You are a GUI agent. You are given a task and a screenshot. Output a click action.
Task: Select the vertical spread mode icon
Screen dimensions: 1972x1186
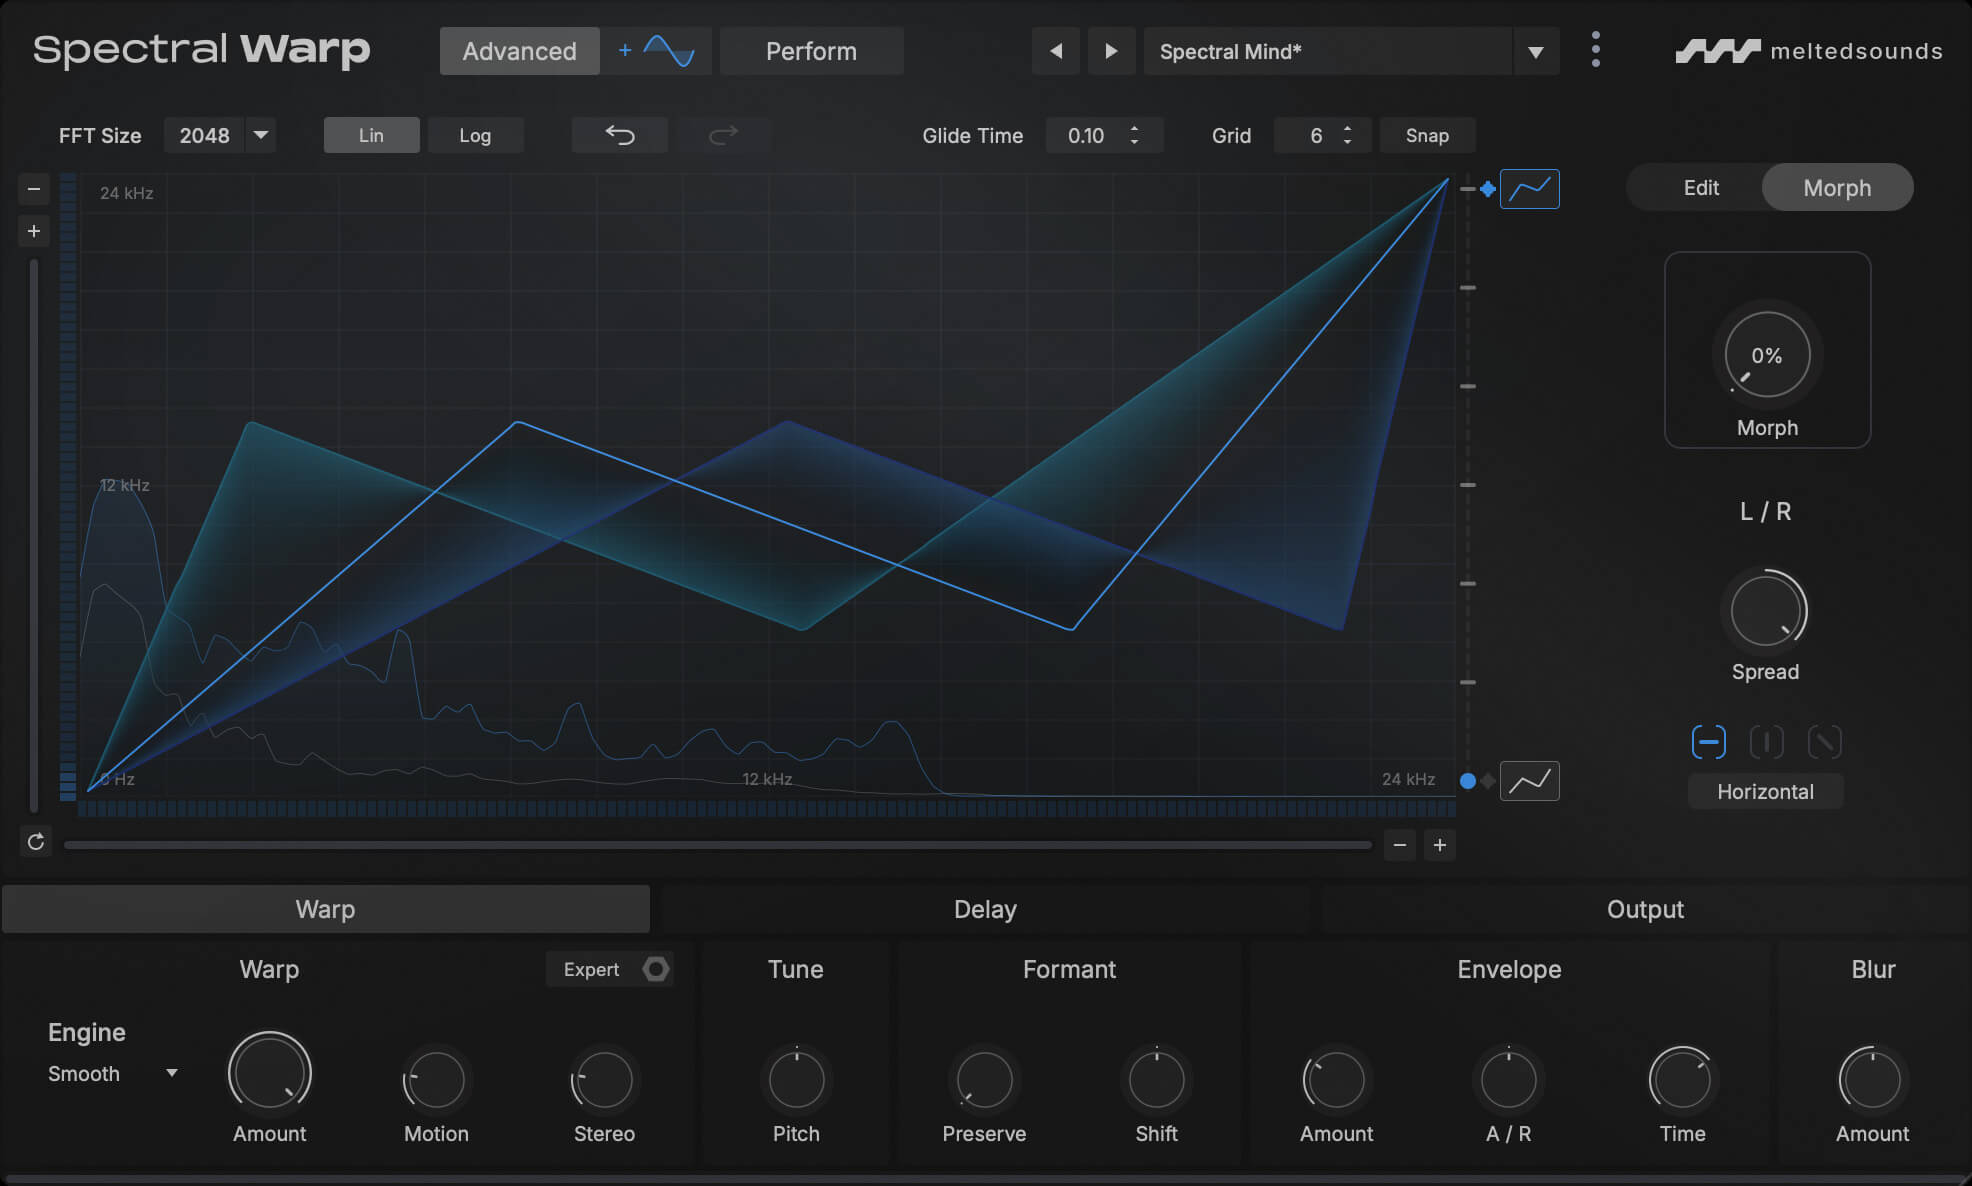(x=1767, y=742)
